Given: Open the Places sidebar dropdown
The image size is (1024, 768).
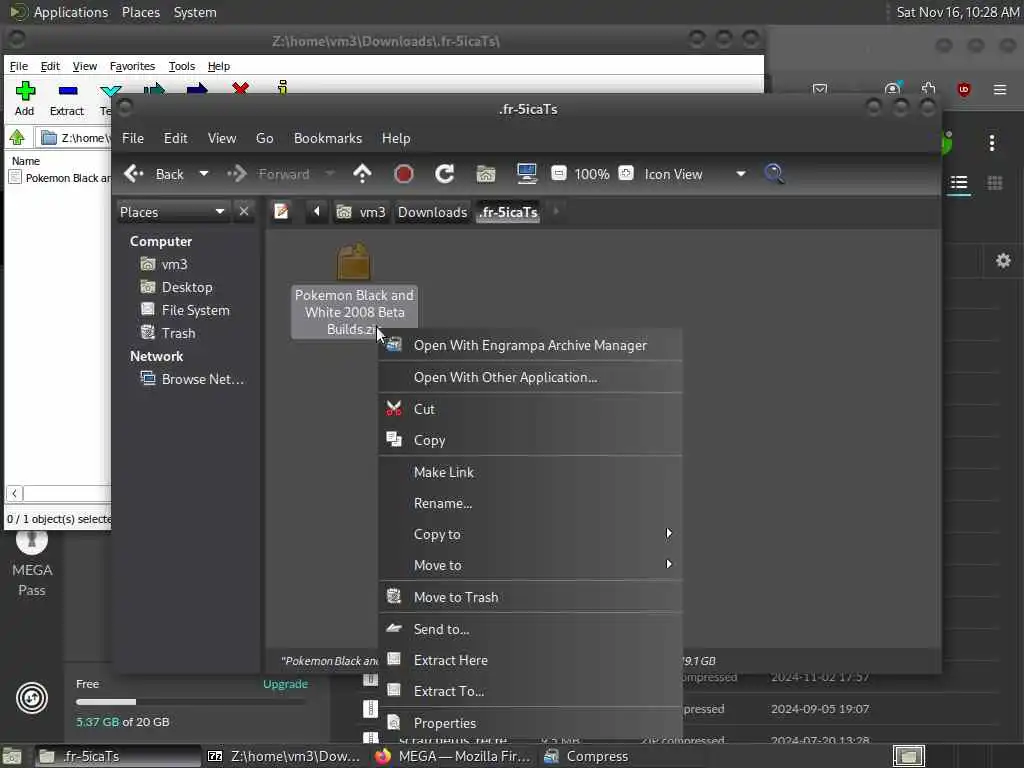Looking at the screenshot, I should click(x=172, y=212).
